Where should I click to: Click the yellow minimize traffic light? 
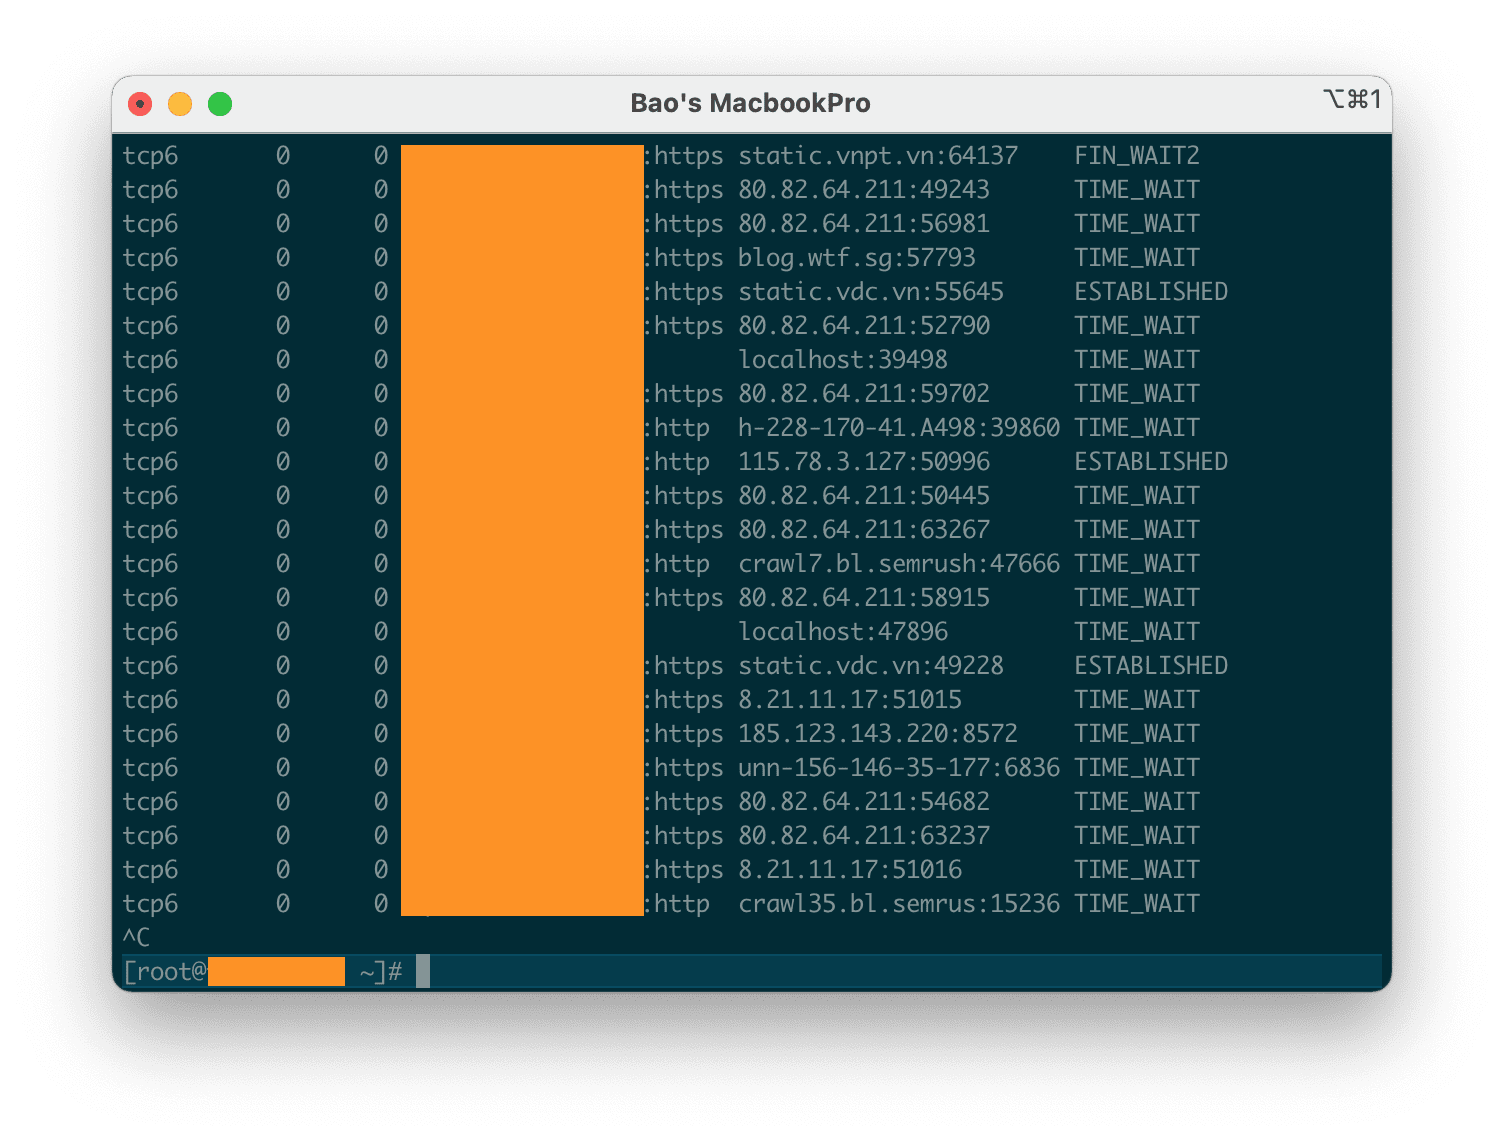pyautogui.click(x=179, y=103)
